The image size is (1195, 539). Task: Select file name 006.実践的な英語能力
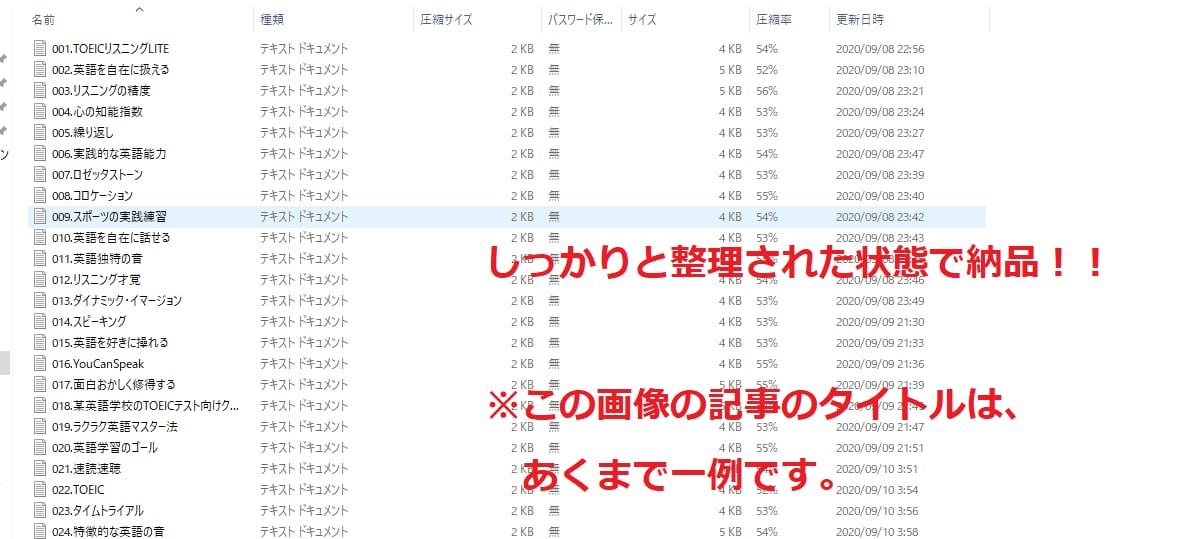click(x=109, y=153)
